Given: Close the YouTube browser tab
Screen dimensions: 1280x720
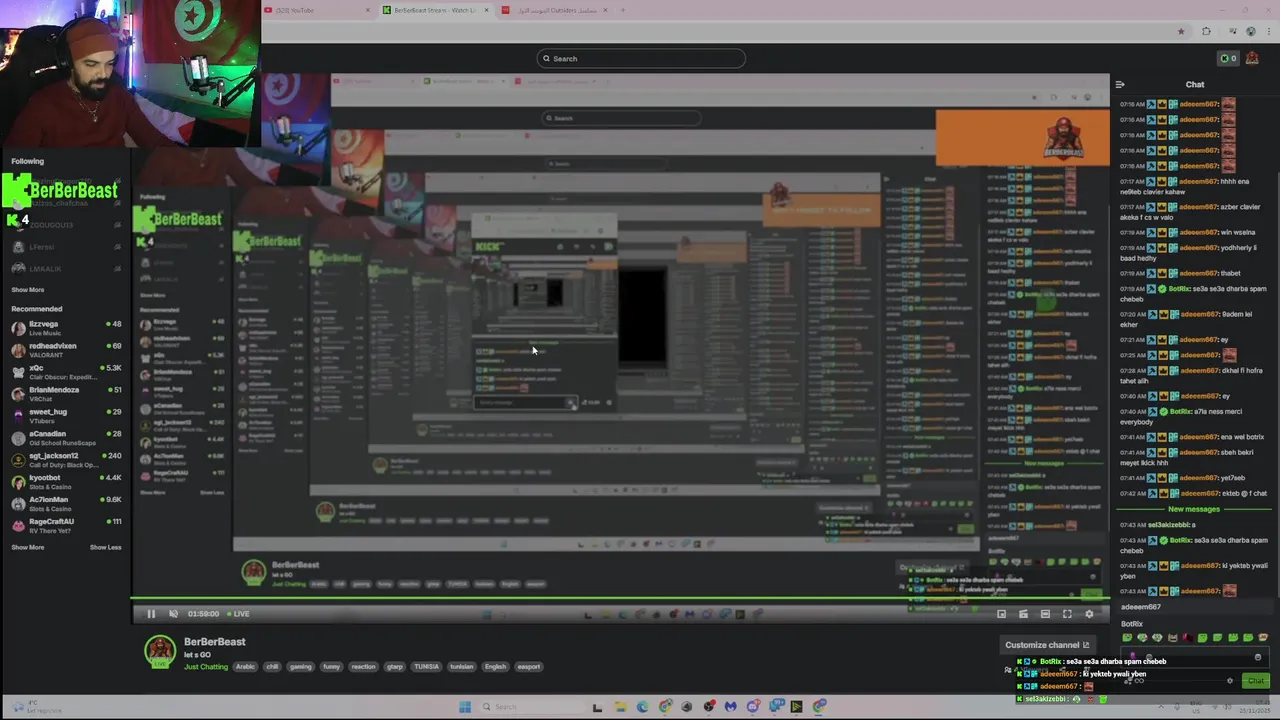Looking at the screenshot, I should point(367,10).
